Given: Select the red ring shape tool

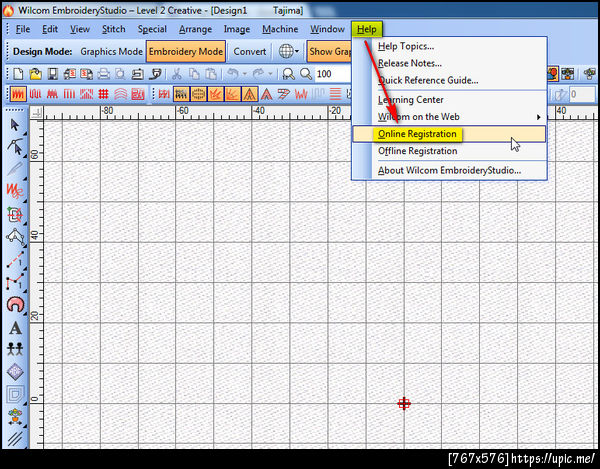Looking at the screenshot, I should click(15, 305).
